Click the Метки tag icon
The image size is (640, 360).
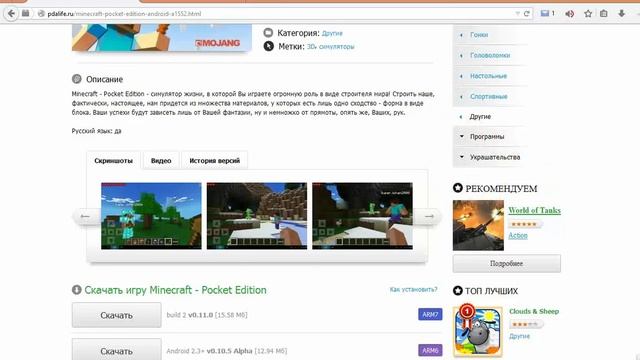tap(268, 46)
